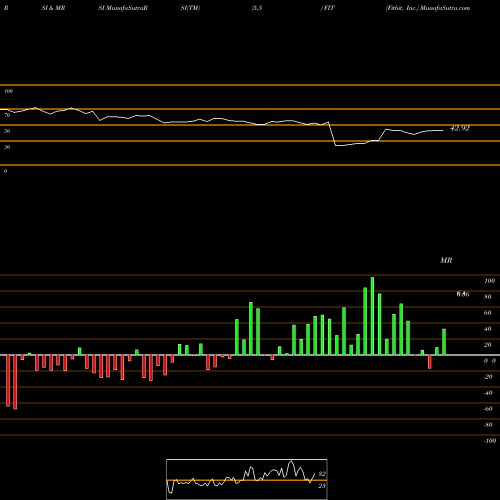Click the '80' label on MR axis
Viewport: 500px width, 500px height.
pyautogui.click(x=488, y=297)
